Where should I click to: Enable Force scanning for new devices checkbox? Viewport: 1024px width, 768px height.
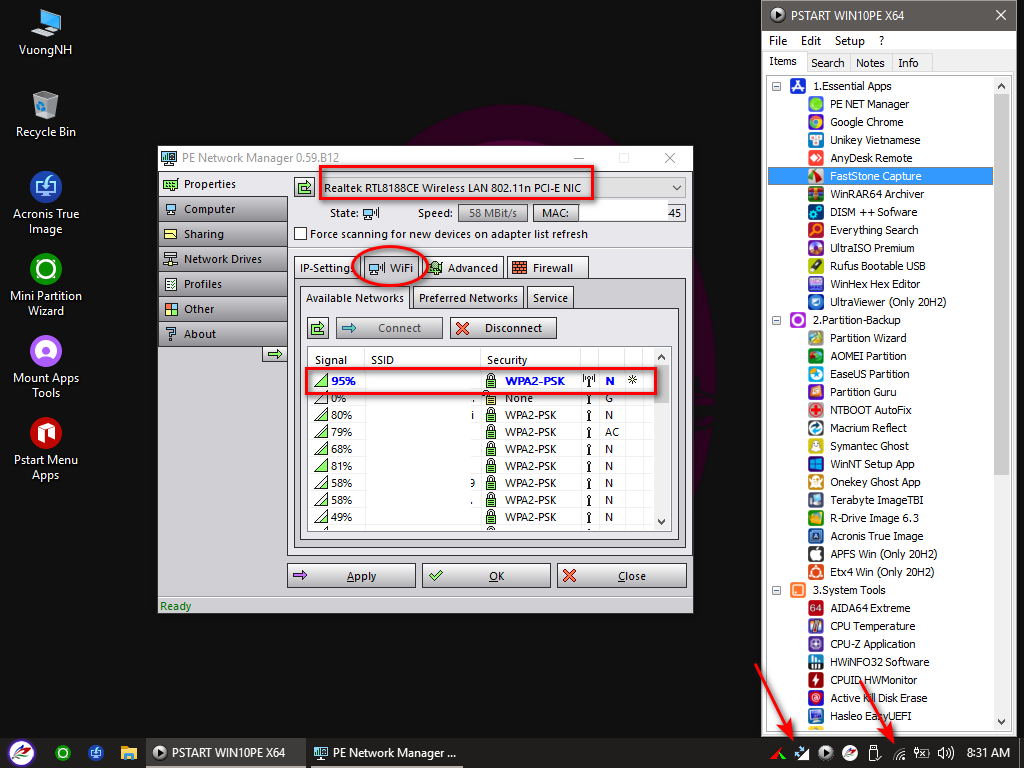coord(301,234)
